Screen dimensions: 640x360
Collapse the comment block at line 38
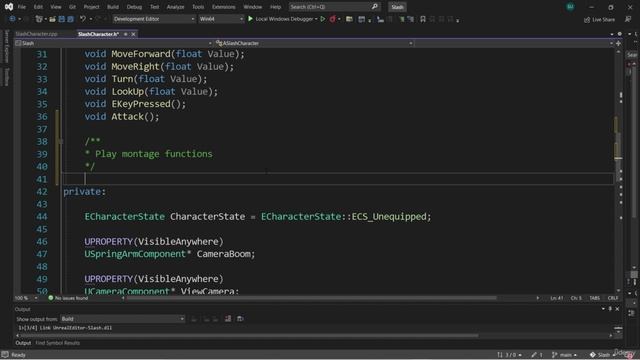[x=61, y=142]
